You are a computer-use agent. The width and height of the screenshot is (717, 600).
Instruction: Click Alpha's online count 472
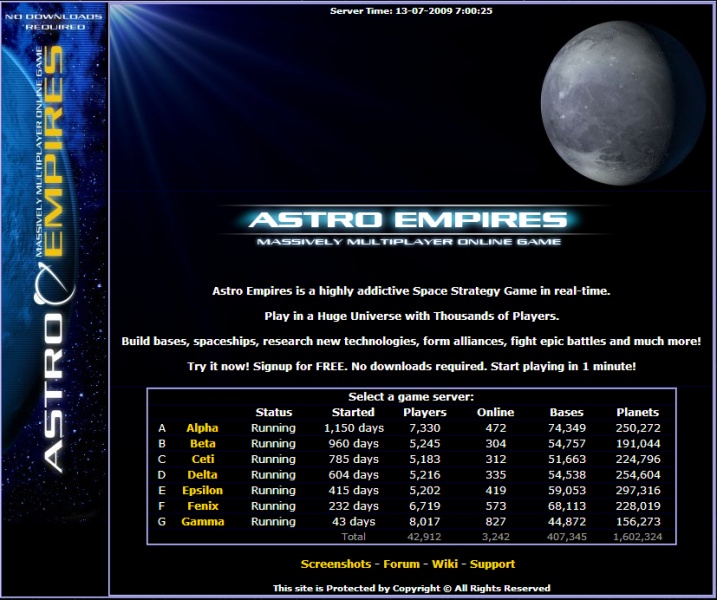496,428
